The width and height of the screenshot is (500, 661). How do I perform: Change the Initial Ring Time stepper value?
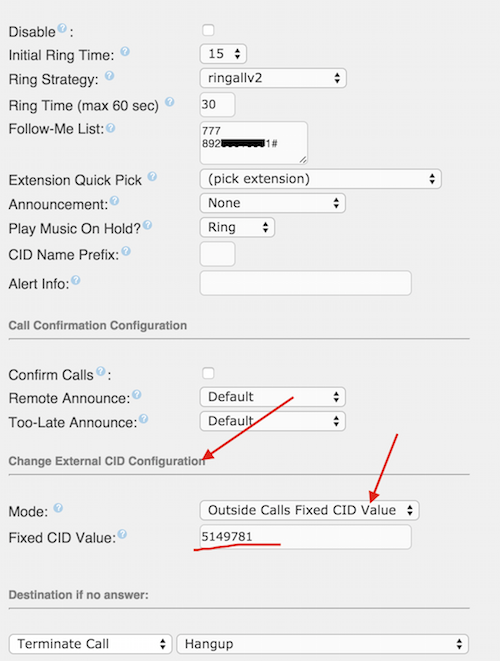point(223,54)
